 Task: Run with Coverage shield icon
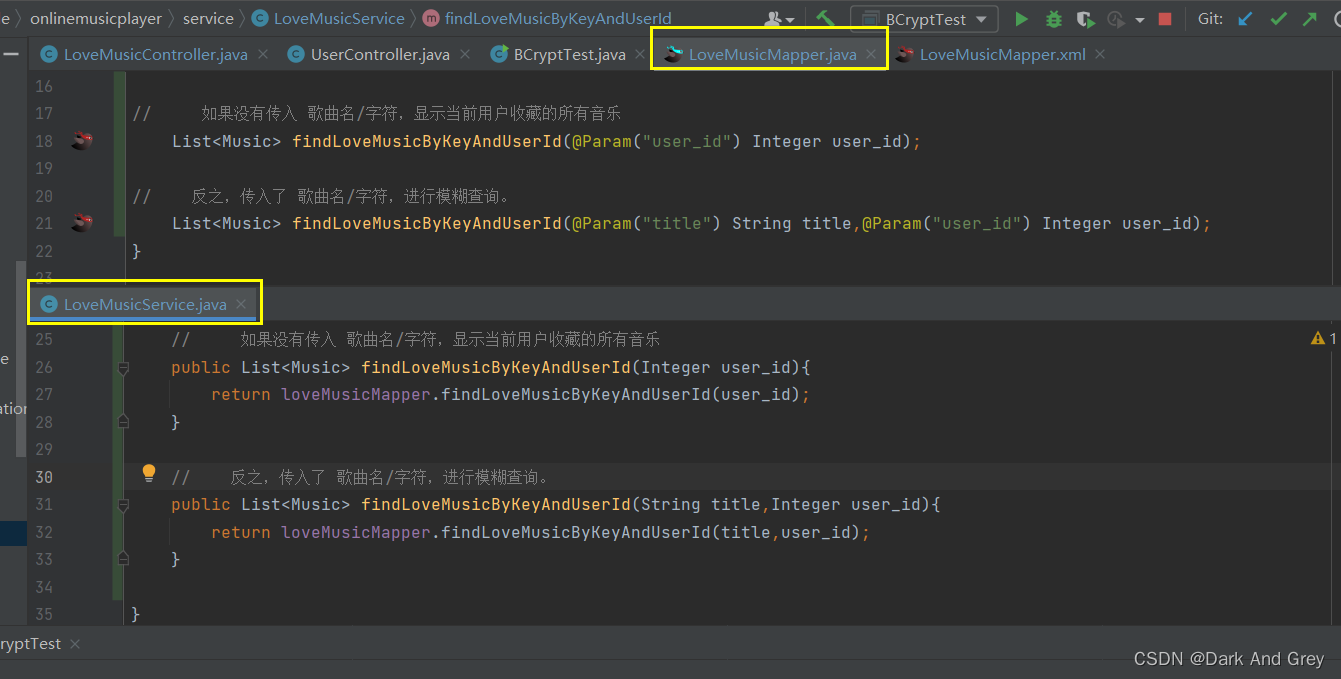click(x=1085, y=19)
